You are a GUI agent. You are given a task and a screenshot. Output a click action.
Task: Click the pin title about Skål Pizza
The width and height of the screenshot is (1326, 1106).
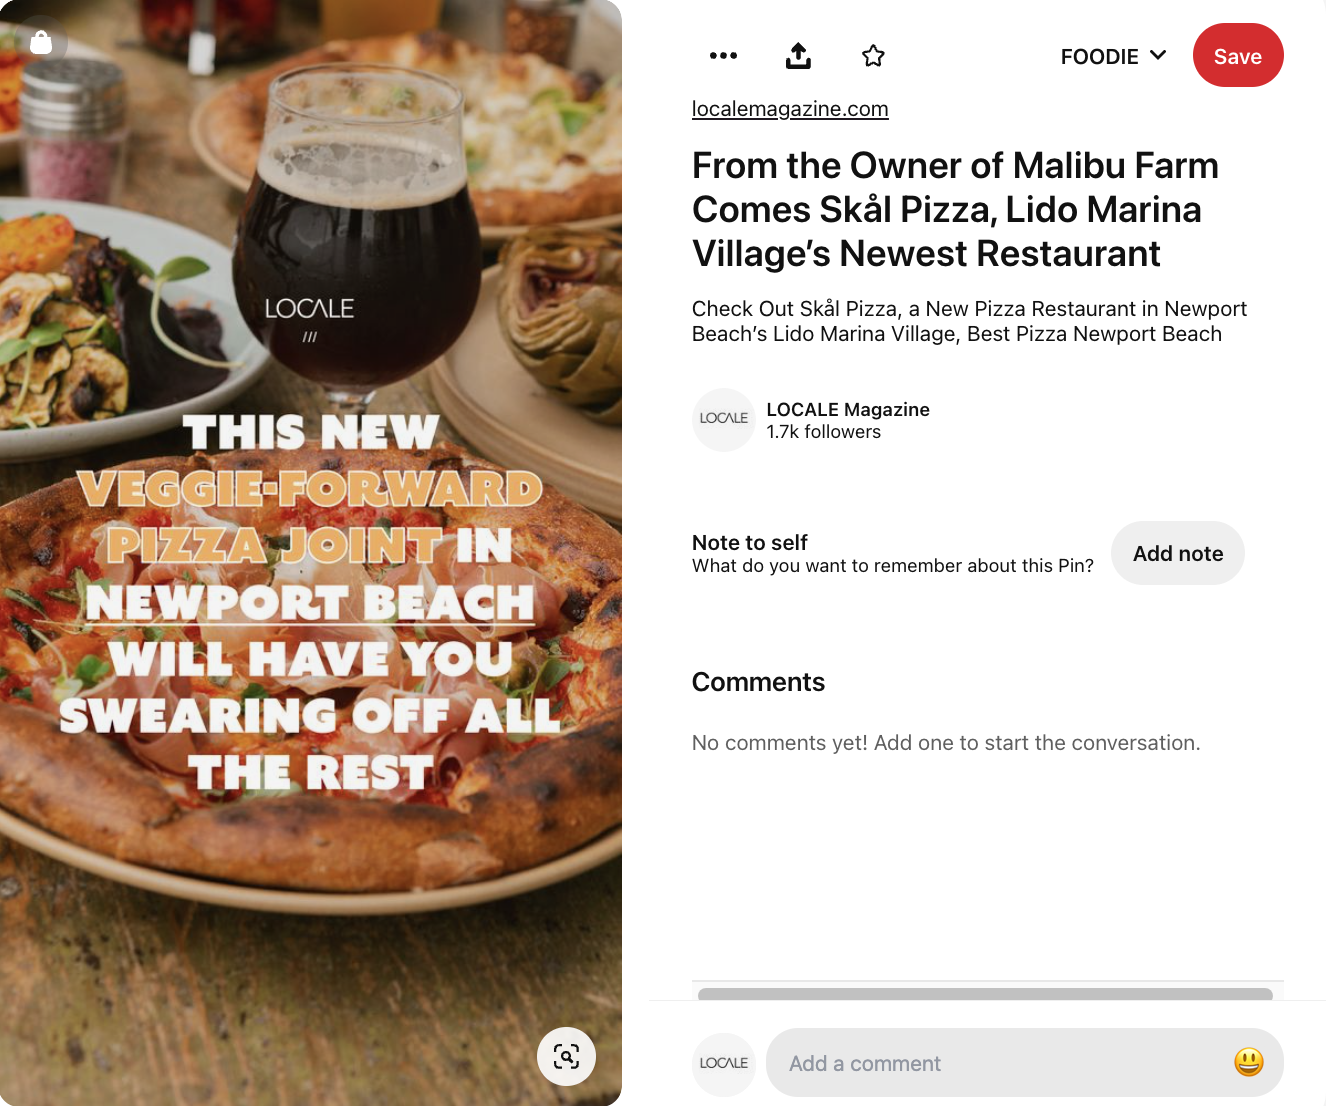pos(955,209)
